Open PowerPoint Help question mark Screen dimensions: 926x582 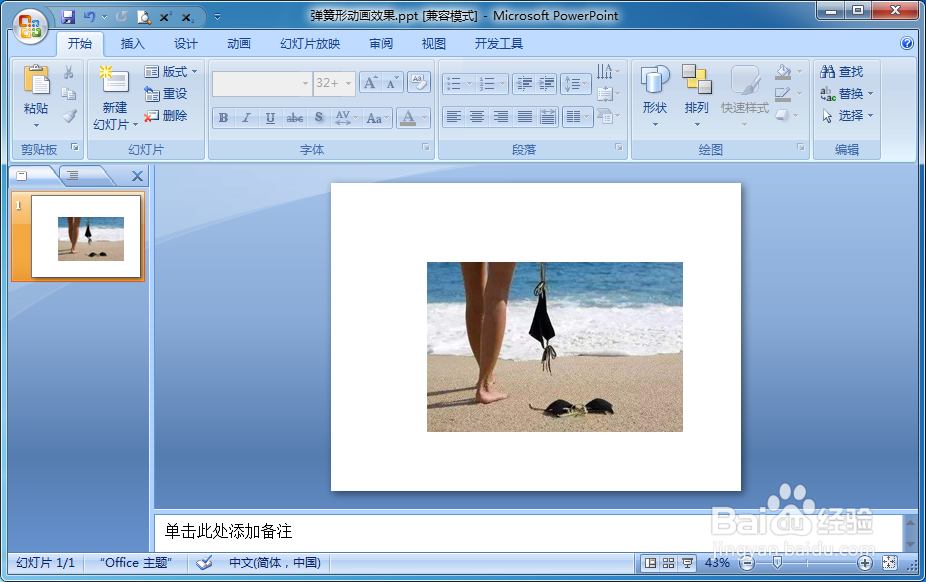coord(907,43)
